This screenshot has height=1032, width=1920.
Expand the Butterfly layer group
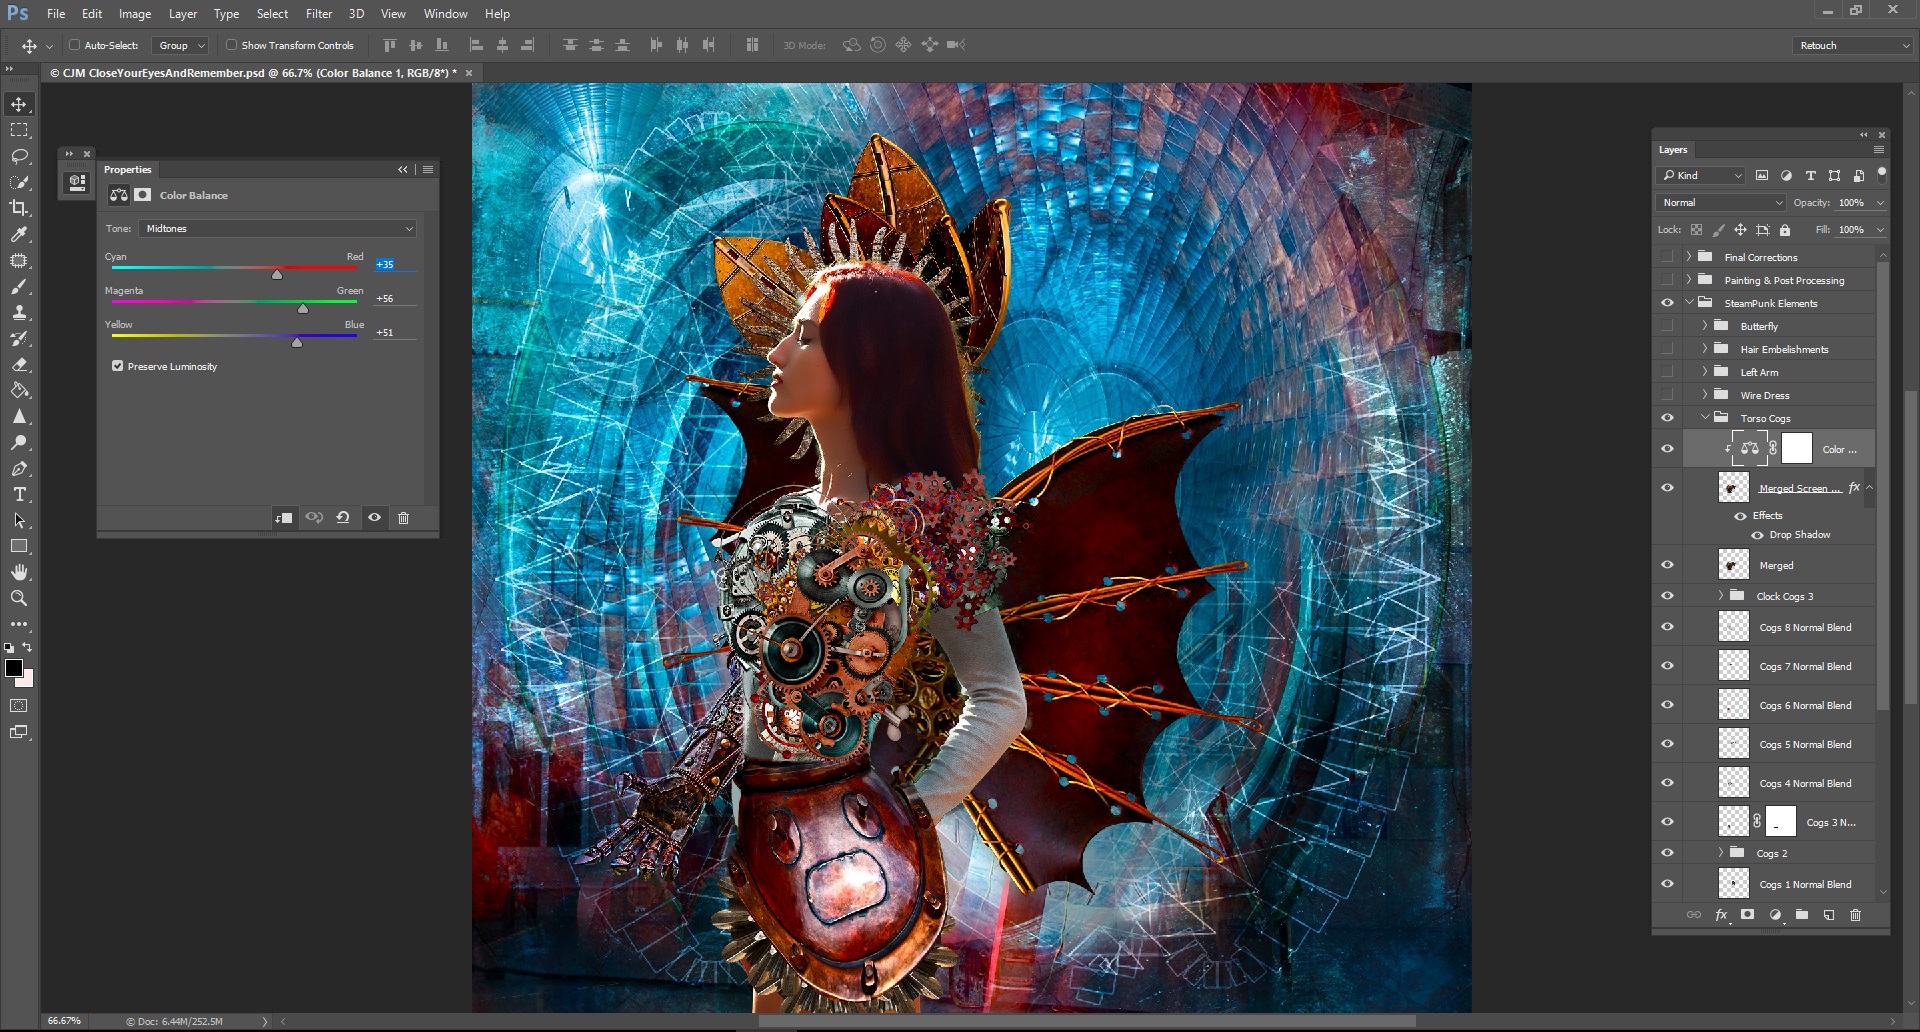pos(1705,326)
